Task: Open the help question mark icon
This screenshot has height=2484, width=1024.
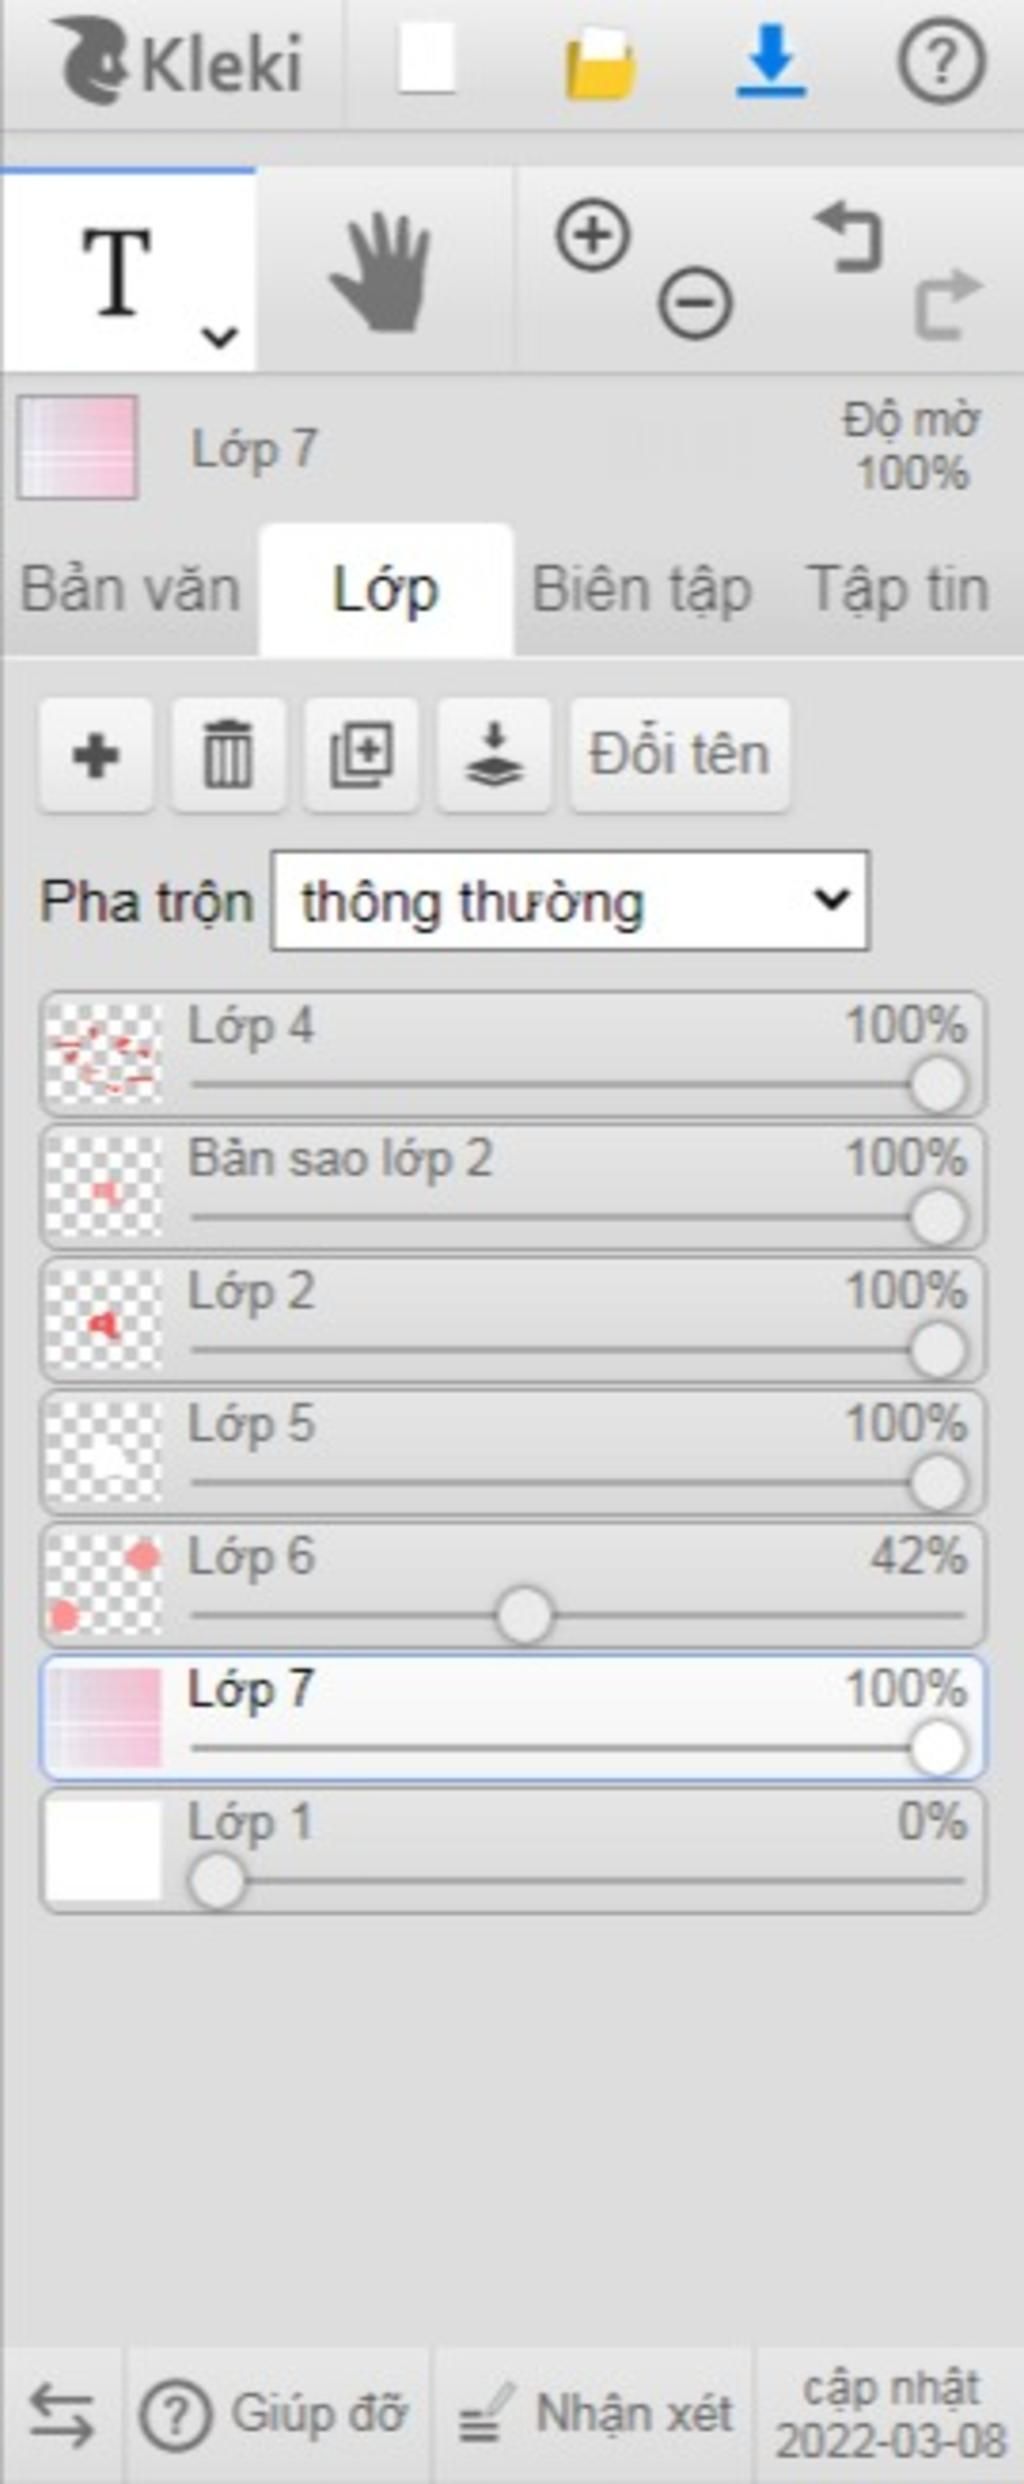Action: click(940, 62)
